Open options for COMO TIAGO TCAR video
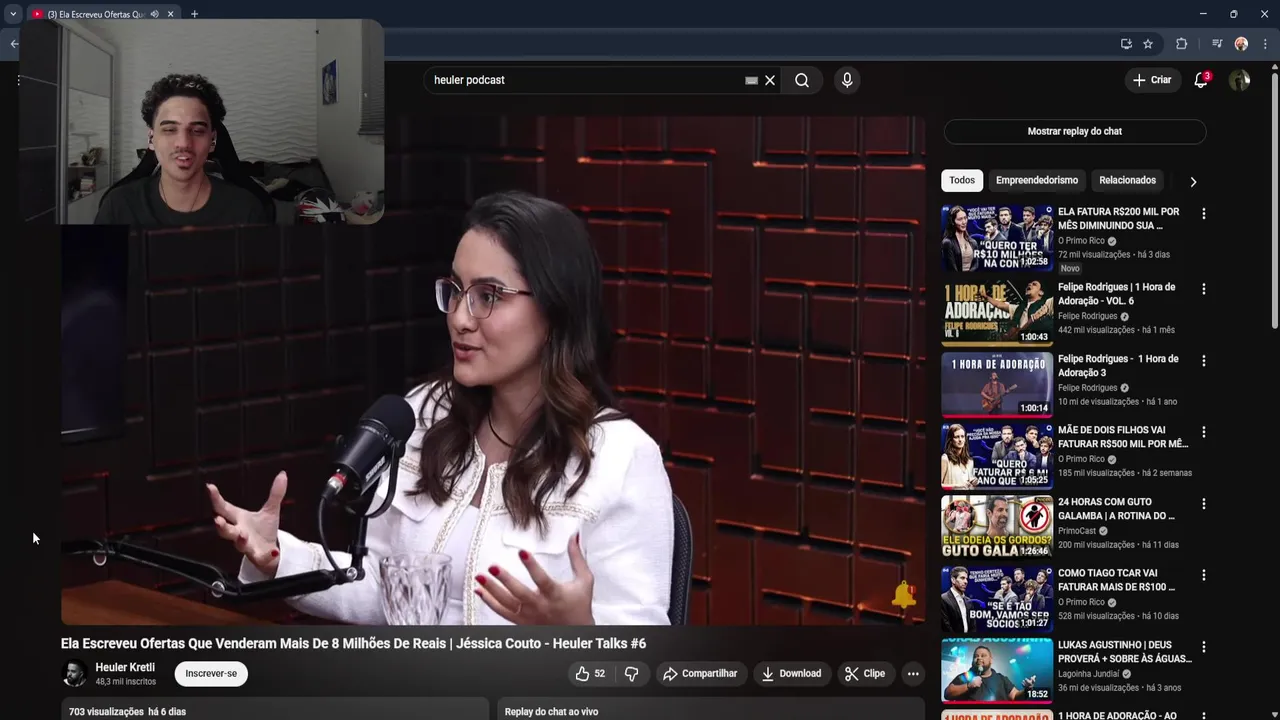Image resolution: width=1280 pixels, height=720 pixels. tap(1203, 576)
